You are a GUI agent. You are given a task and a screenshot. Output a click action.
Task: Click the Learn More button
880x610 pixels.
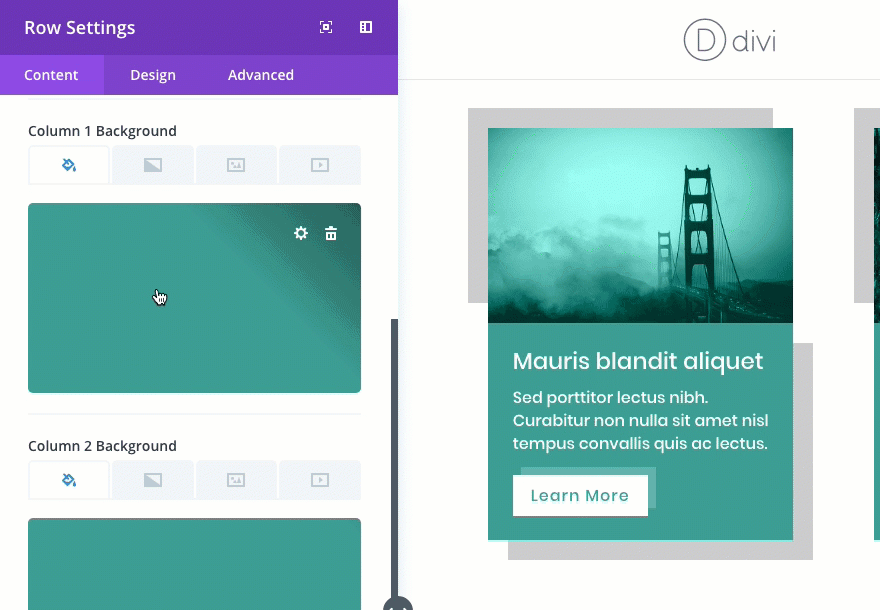pos(580,495)
